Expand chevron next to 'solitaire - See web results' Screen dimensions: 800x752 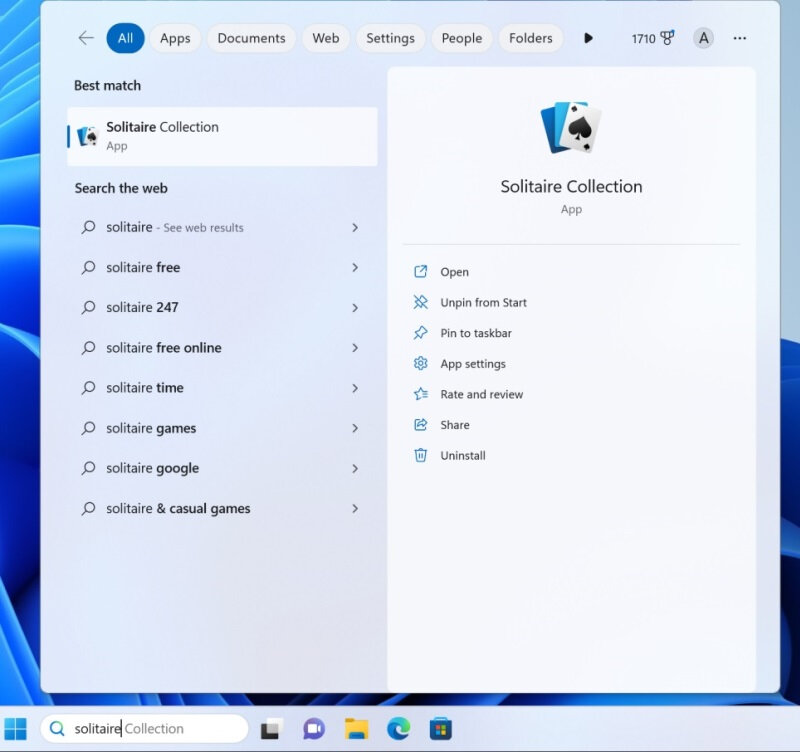pos(355,228)
